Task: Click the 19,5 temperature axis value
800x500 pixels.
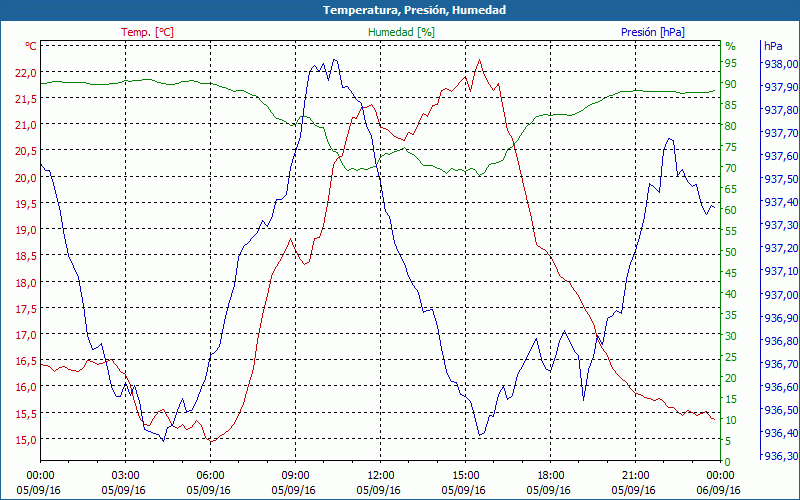Action: tap(26, 204)
